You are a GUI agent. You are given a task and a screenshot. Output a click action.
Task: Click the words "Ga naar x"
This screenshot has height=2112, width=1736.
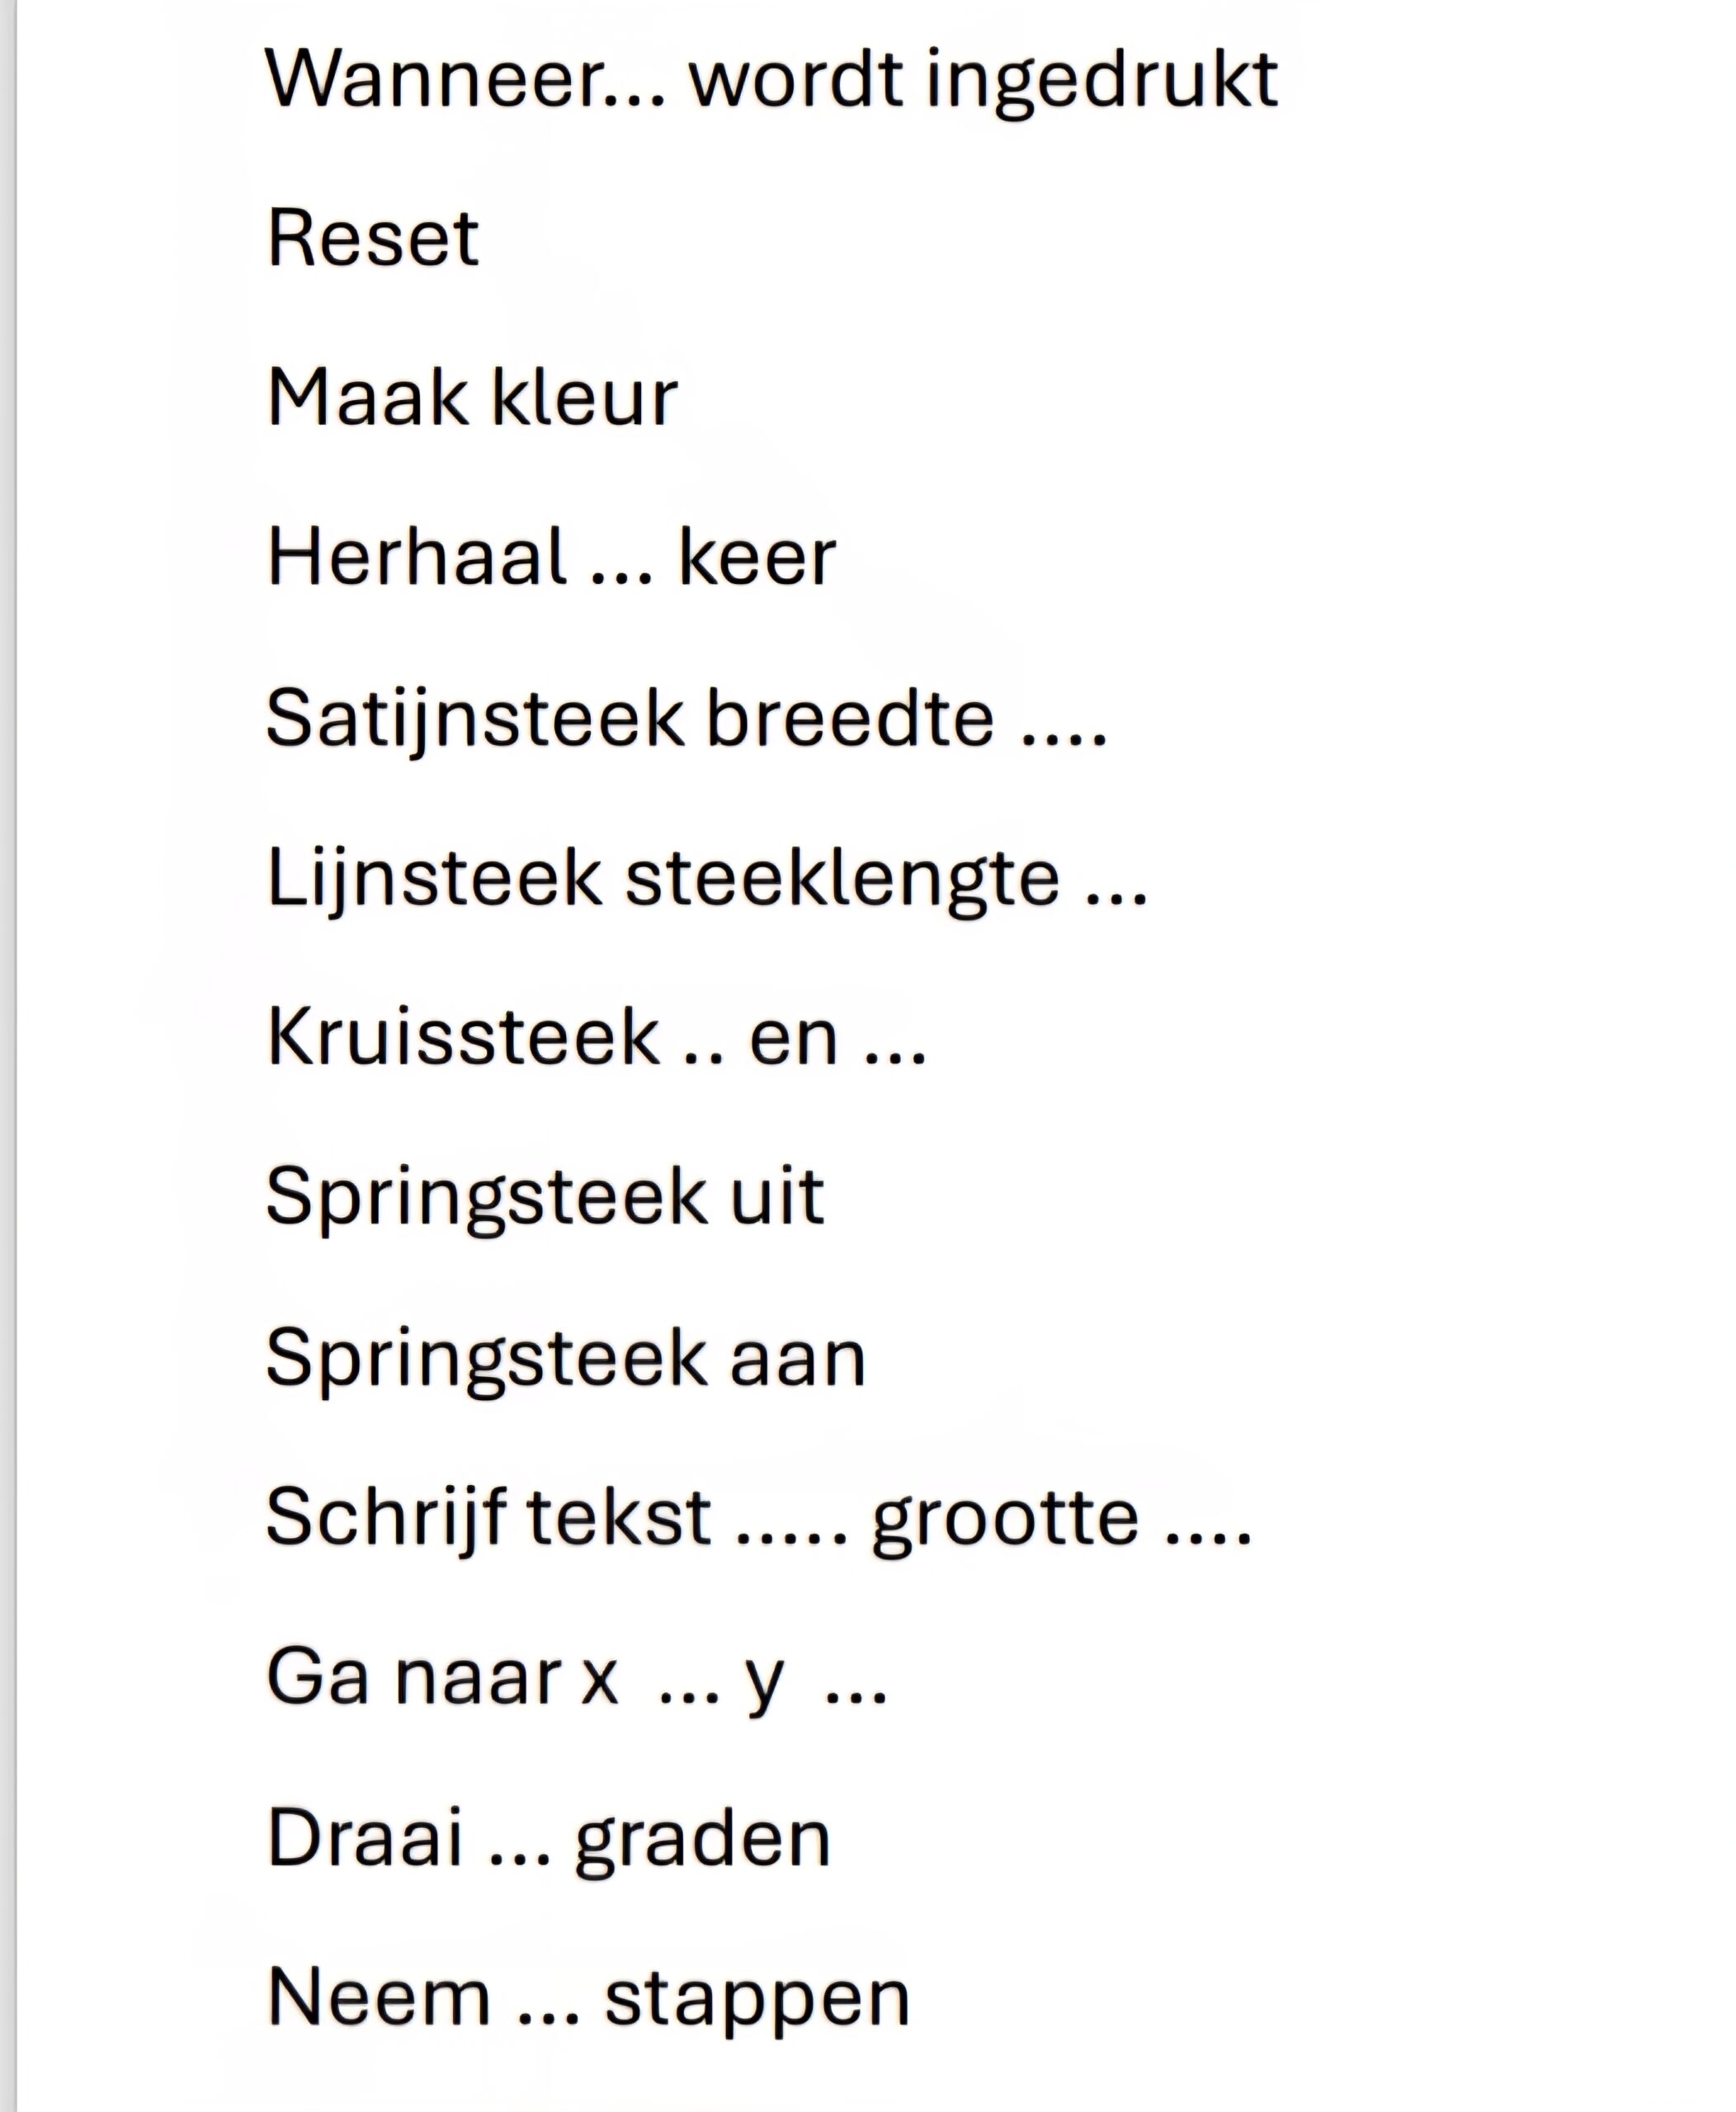coord(442,1677)
